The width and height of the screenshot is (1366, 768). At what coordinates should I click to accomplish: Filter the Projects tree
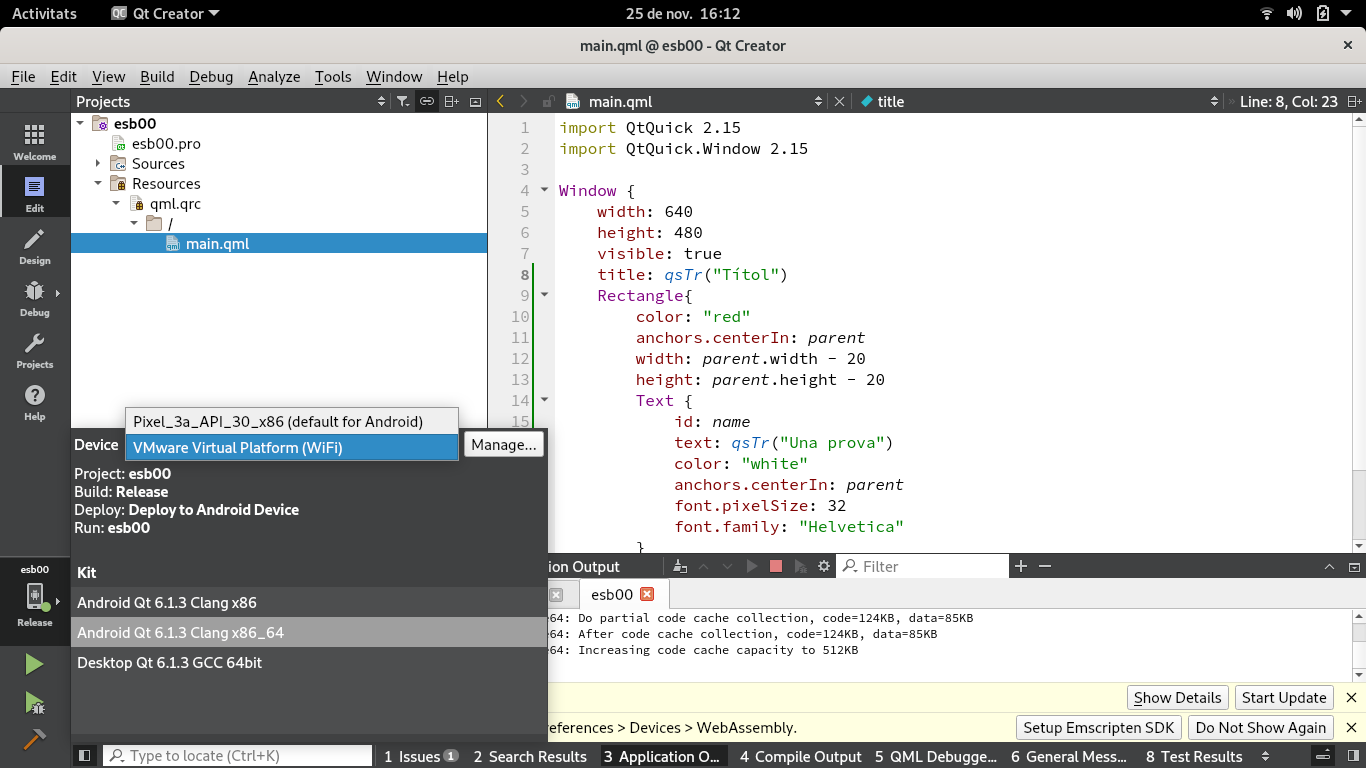coord(402,101)
